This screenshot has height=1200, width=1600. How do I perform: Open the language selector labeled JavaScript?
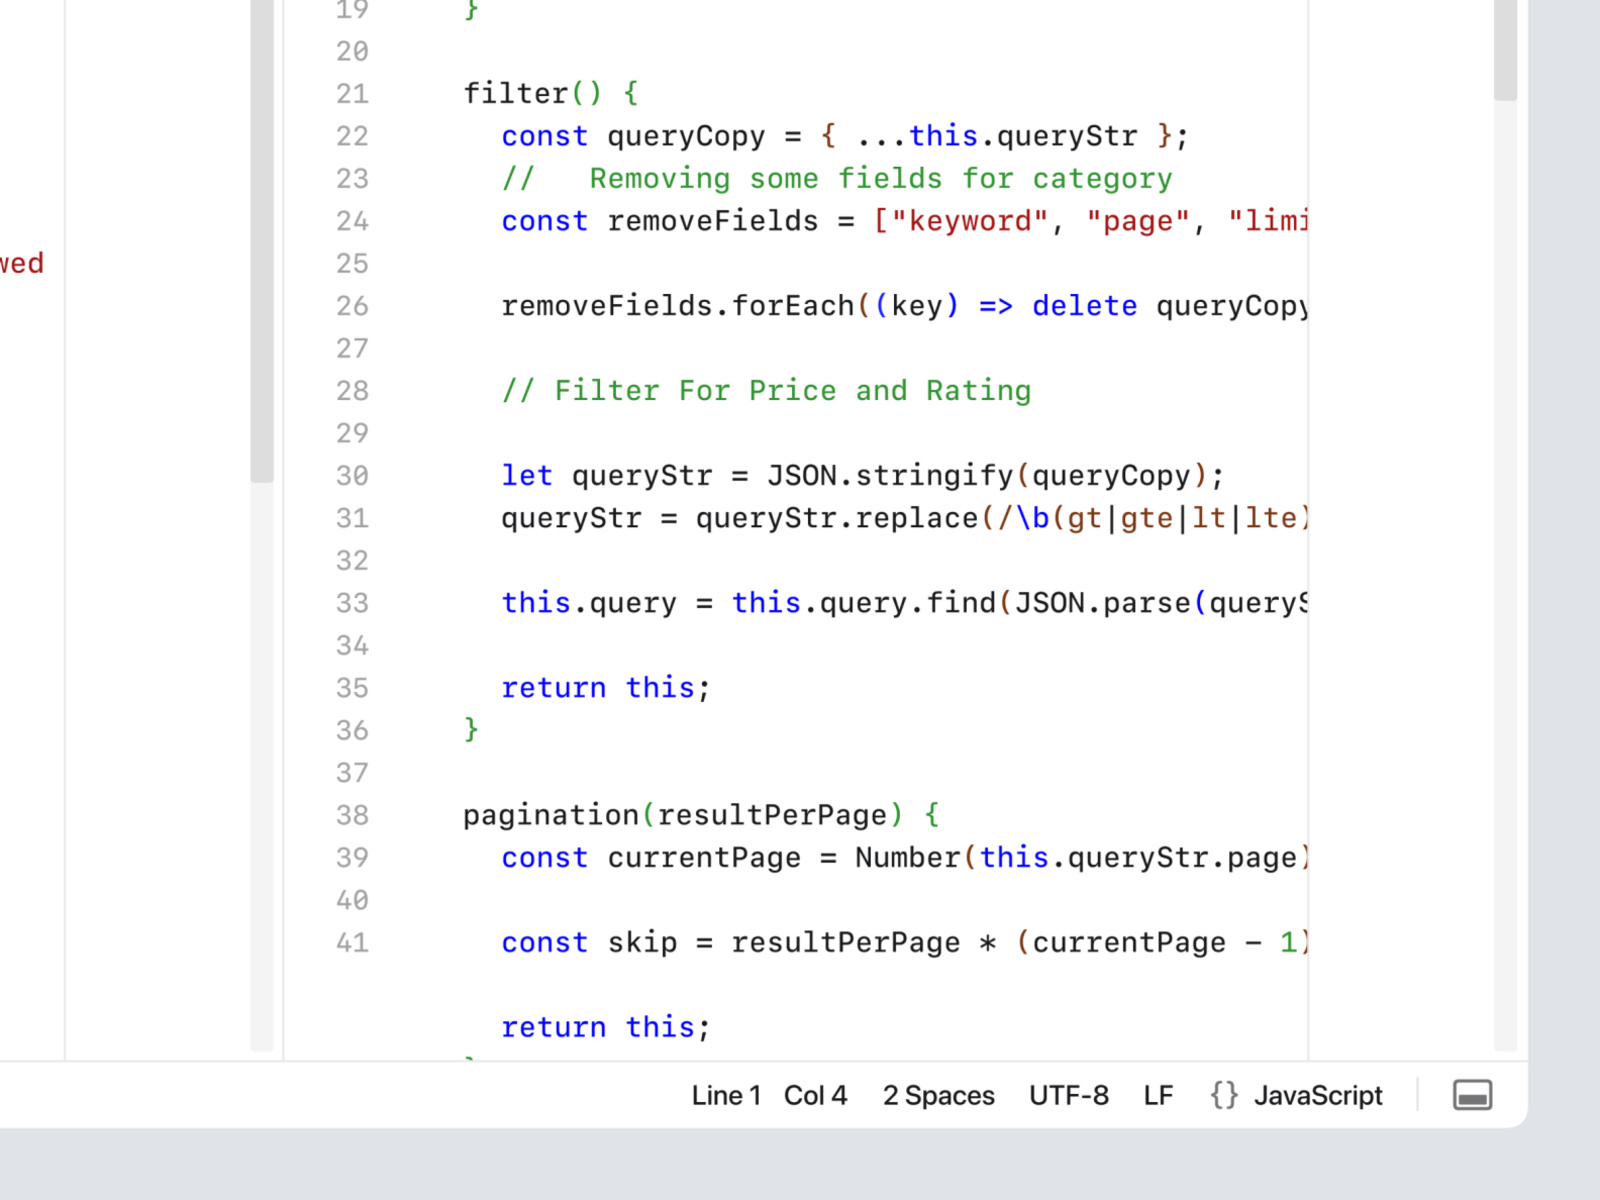click(x=1318, y=1095)
